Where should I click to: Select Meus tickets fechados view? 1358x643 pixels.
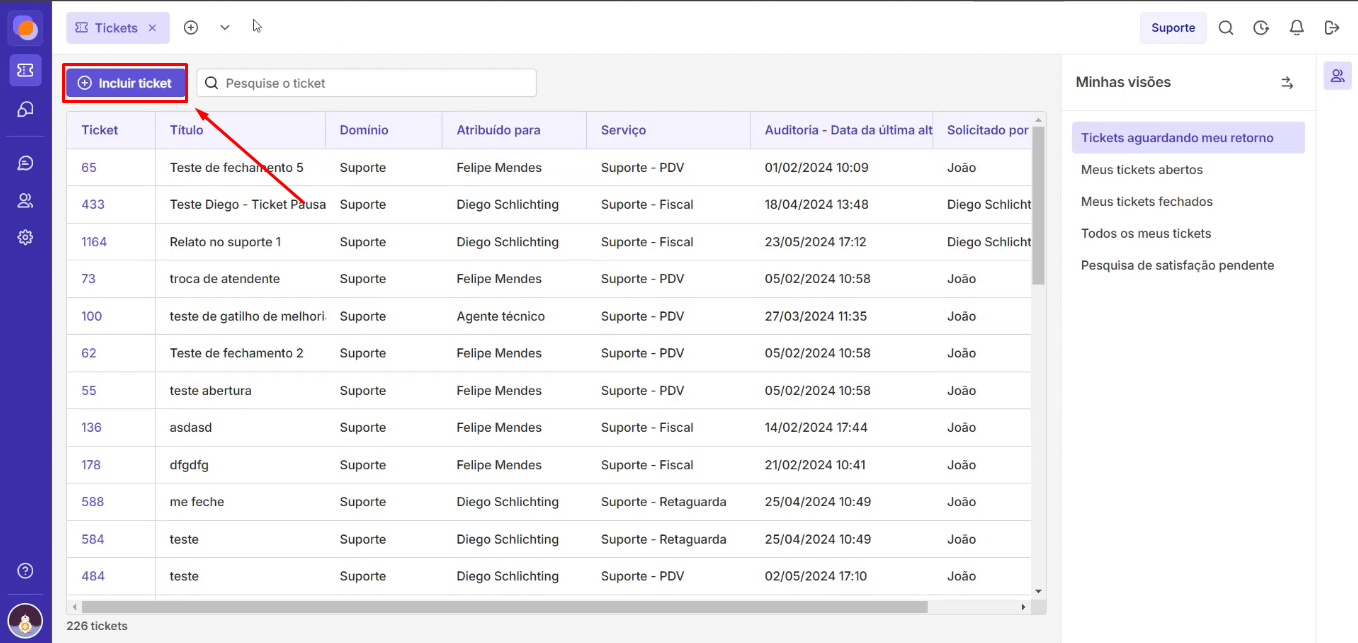tap(1147, 202)
